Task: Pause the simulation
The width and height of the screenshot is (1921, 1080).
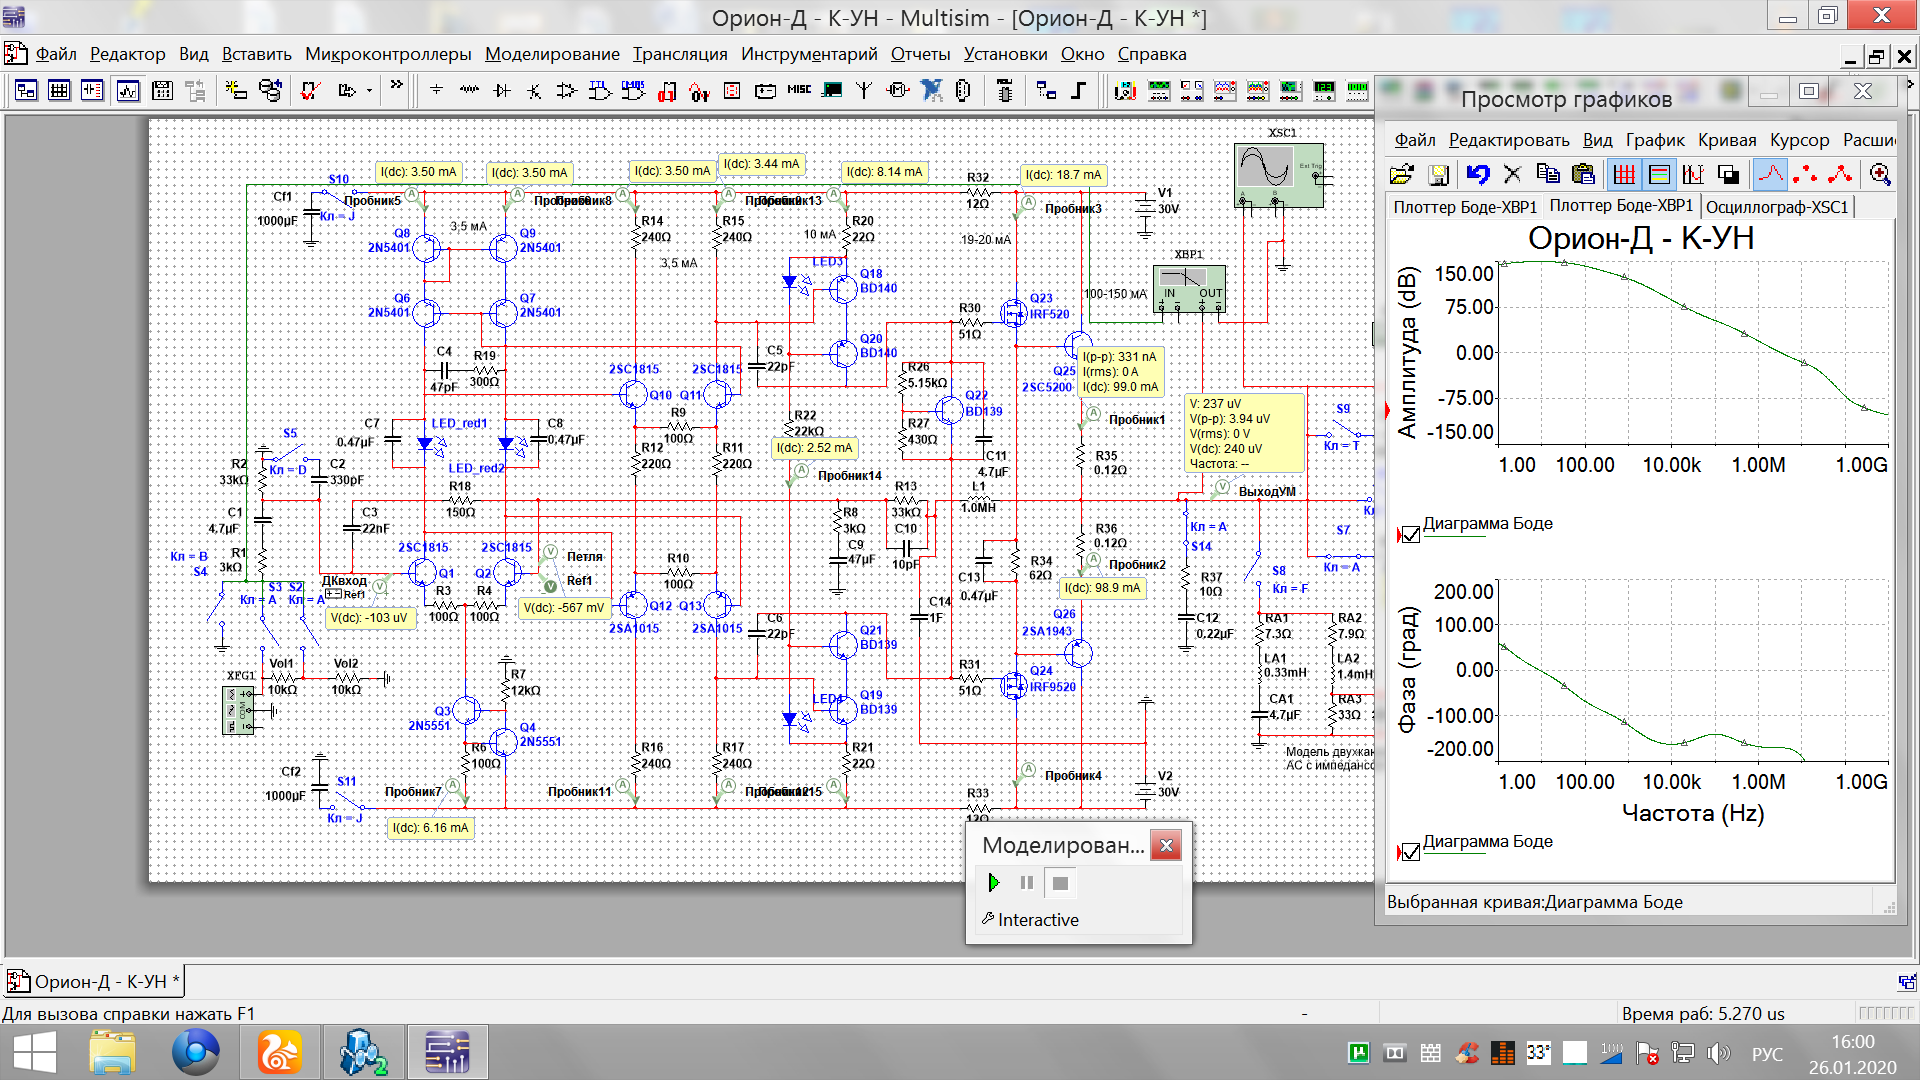Action: [1026, 883]
